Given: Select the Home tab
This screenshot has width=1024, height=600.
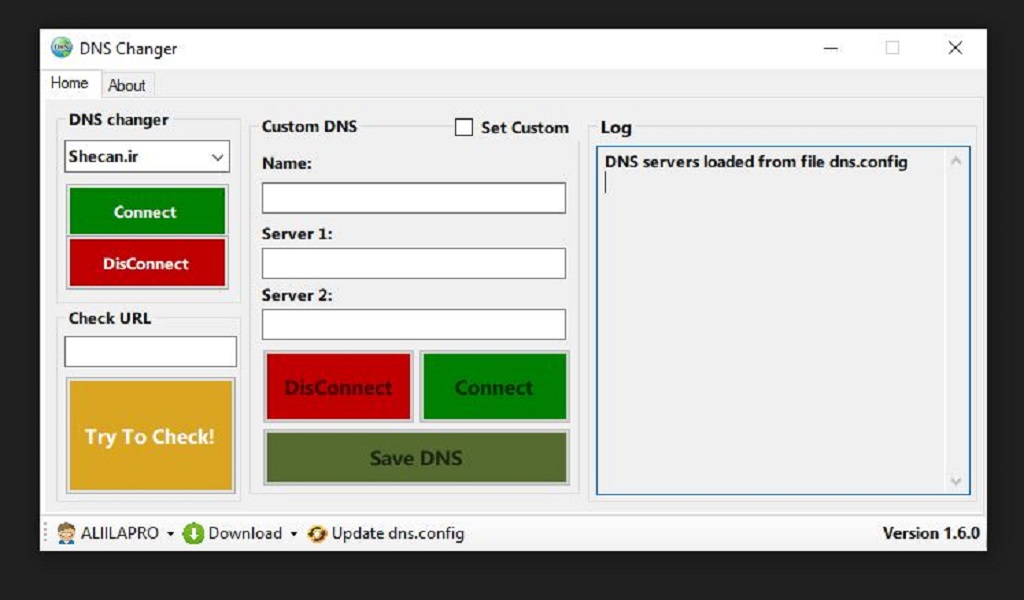Looking at the screenshot, I should tap(70, 83).
